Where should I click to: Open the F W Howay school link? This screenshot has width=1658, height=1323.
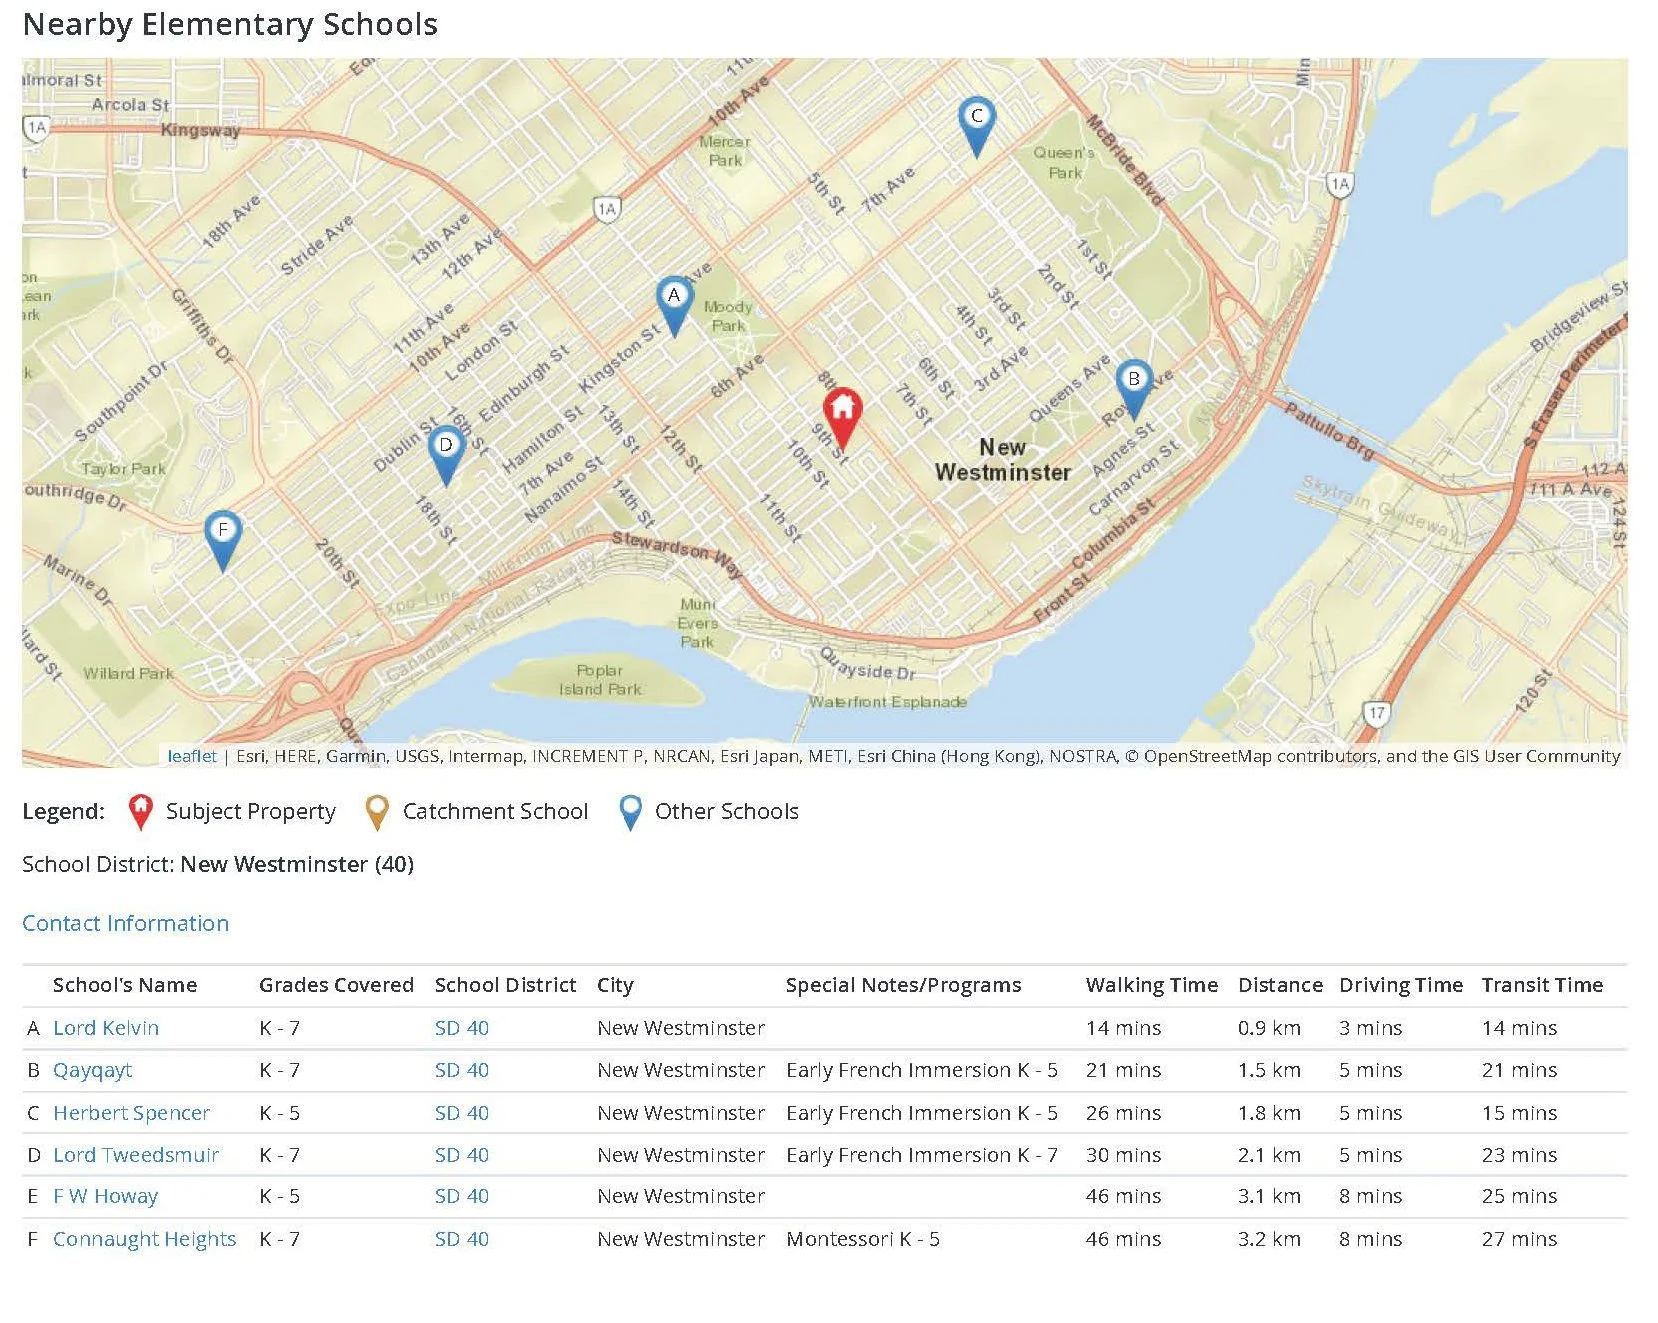(105, 1196)
